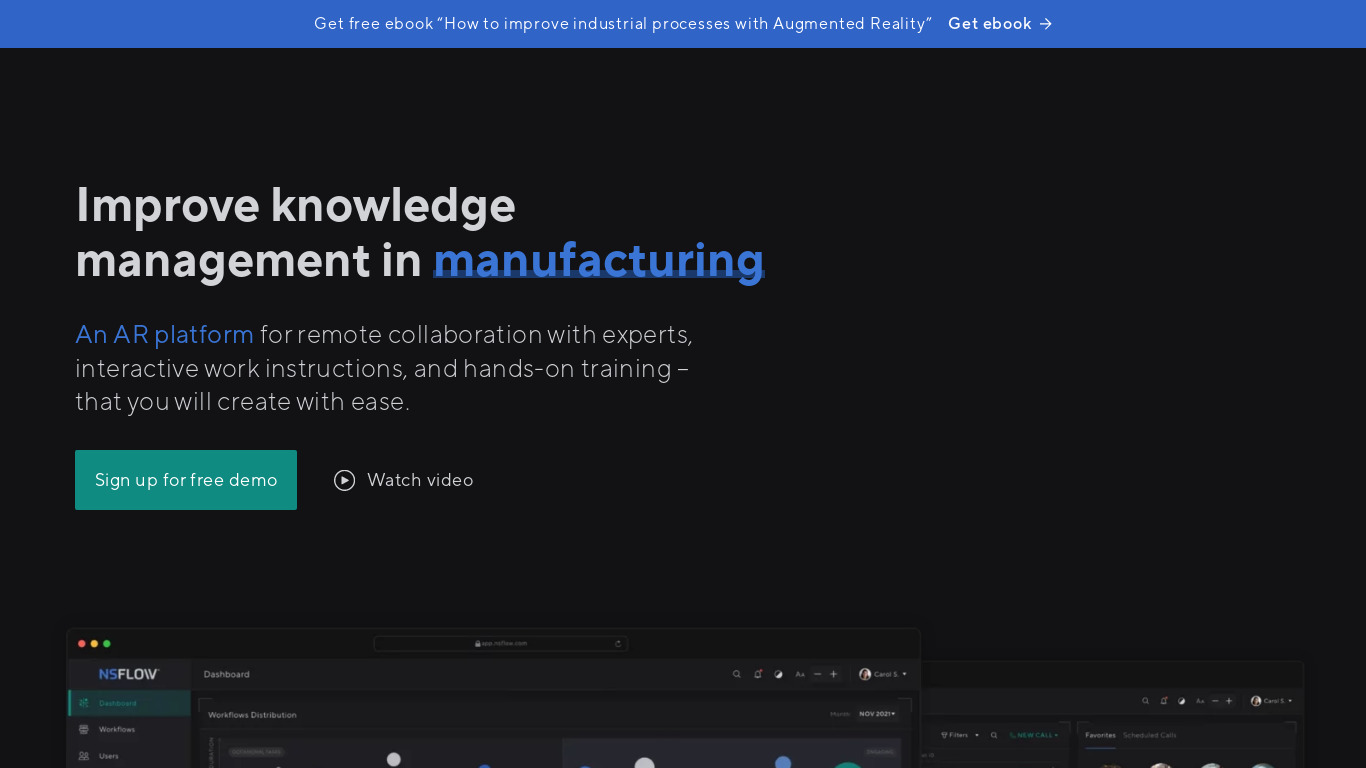Decrease font size with minus in calls window
The image size is (1366, 768).
pos(1215,701)
